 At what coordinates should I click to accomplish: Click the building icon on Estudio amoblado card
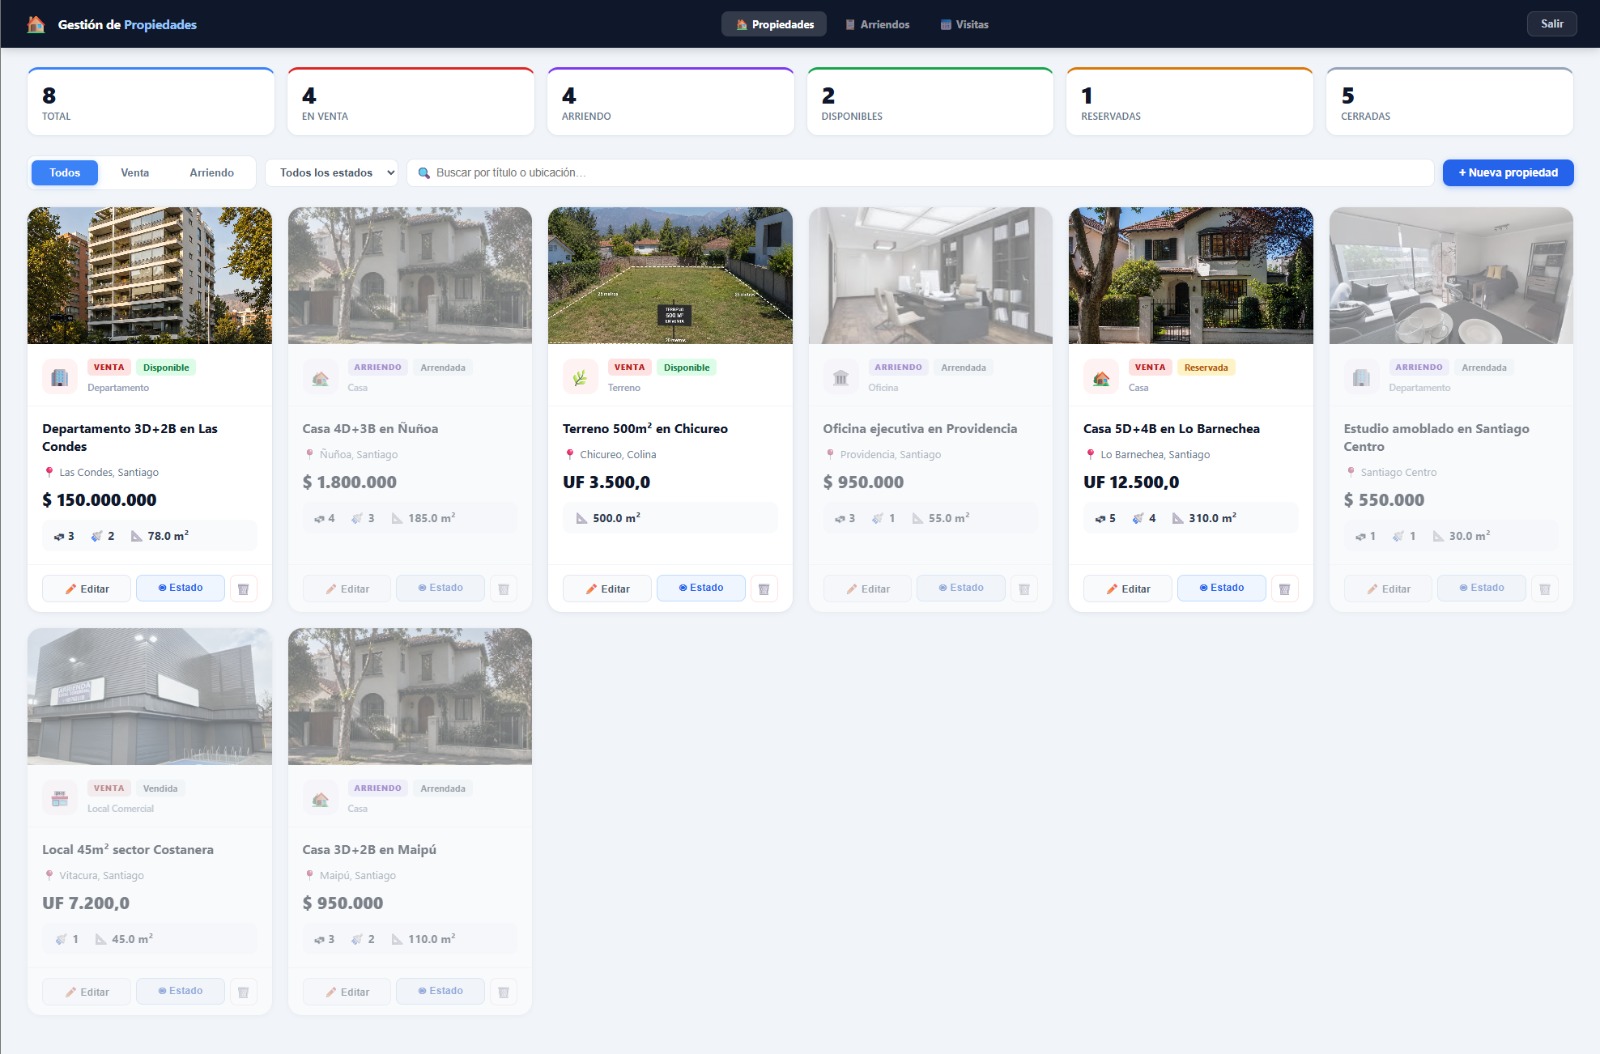[1361, 377]
